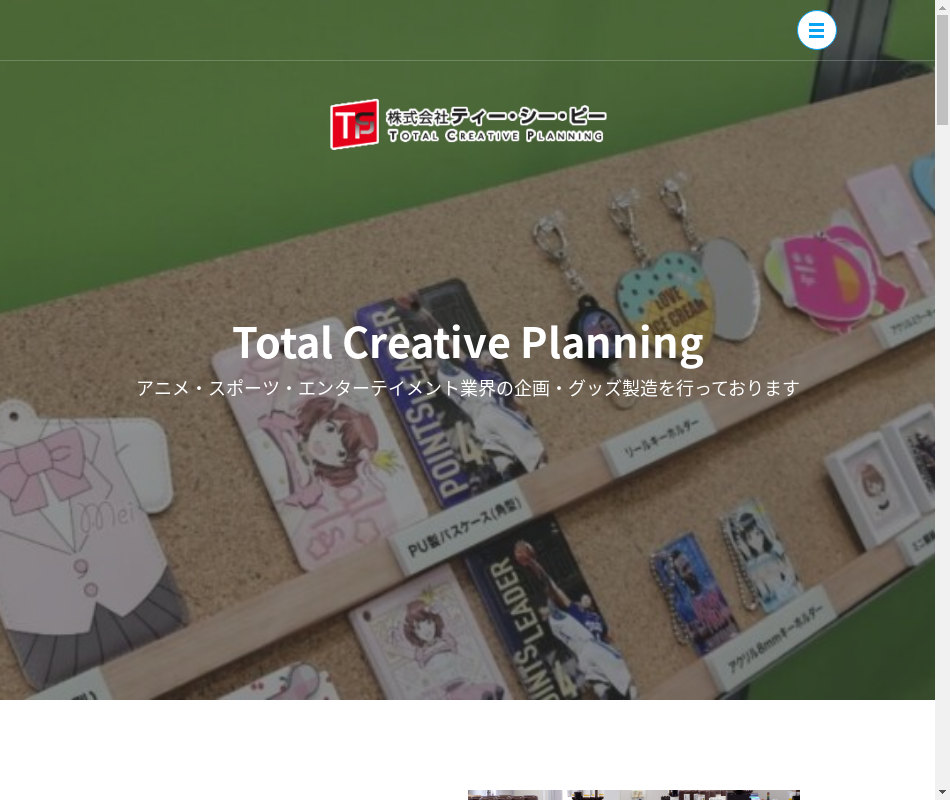Screen dimensions: 950x800
Task: Select the large Total Creative Planning heading
Action: [468, 344]
